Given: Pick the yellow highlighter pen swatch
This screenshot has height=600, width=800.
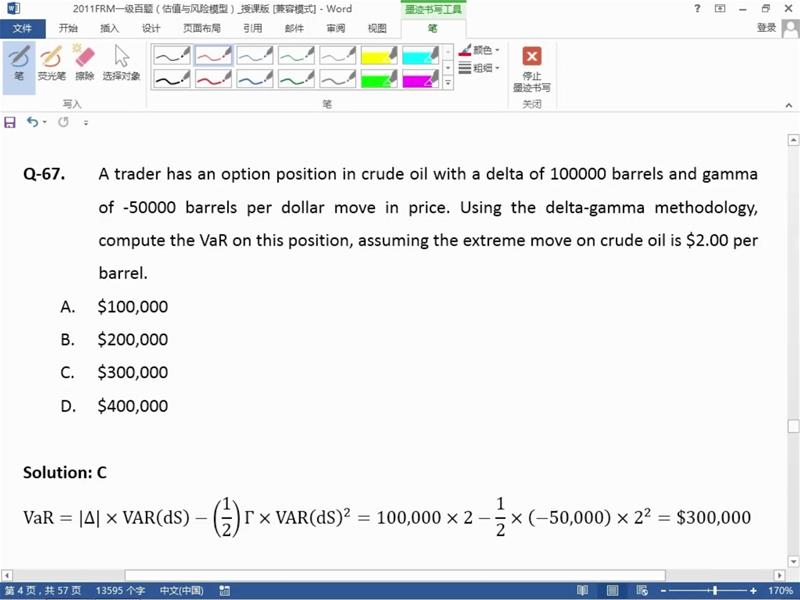Looking at the screenshot, I should [x=379, y=55].
